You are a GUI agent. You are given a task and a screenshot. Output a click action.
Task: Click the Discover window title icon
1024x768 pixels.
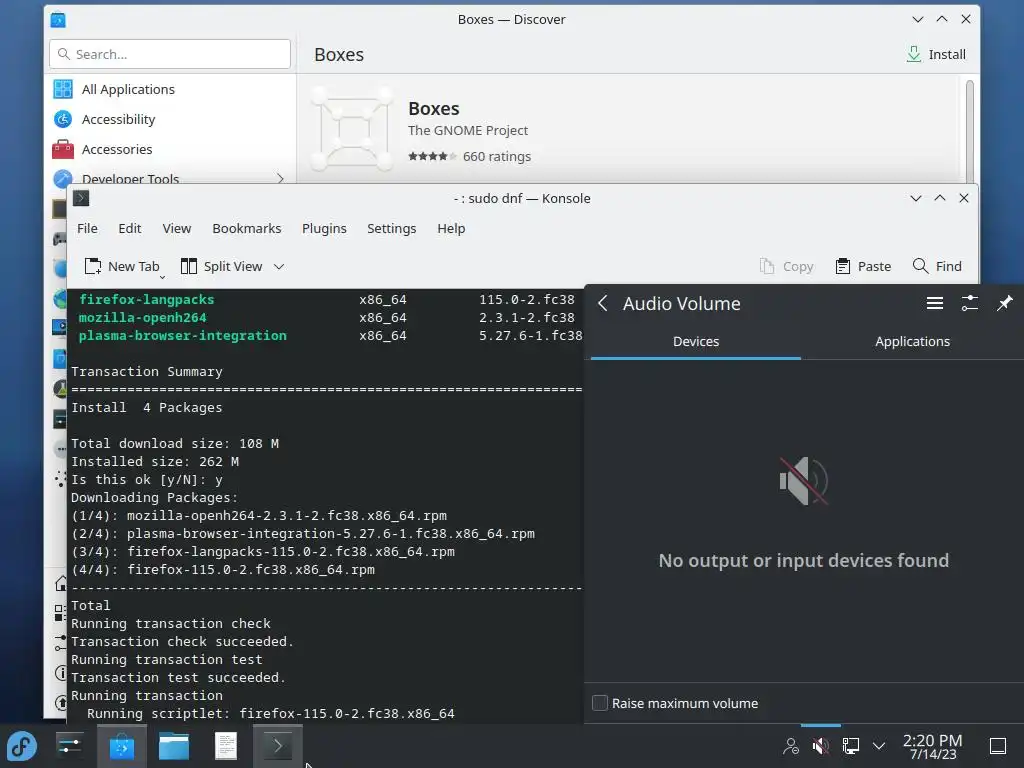coord(58,20)
